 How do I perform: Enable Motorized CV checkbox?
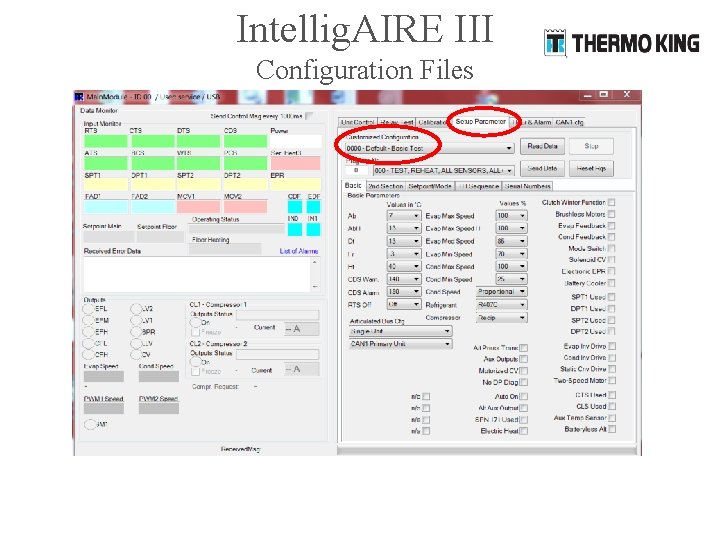coord(524,371)
